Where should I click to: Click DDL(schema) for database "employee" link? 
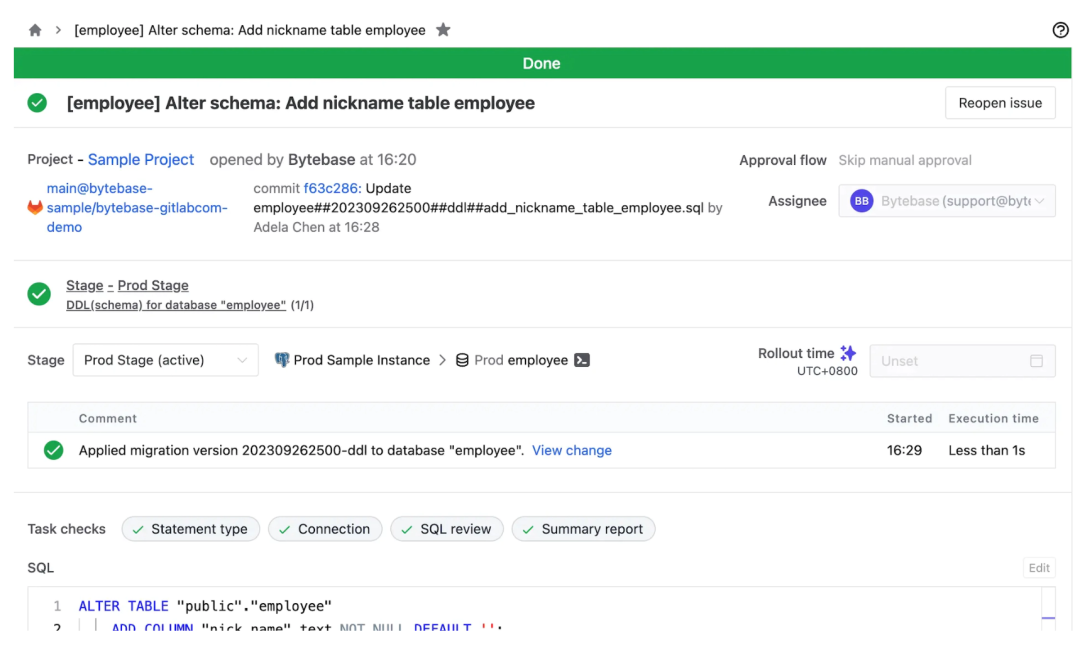[x=176, y=305]
